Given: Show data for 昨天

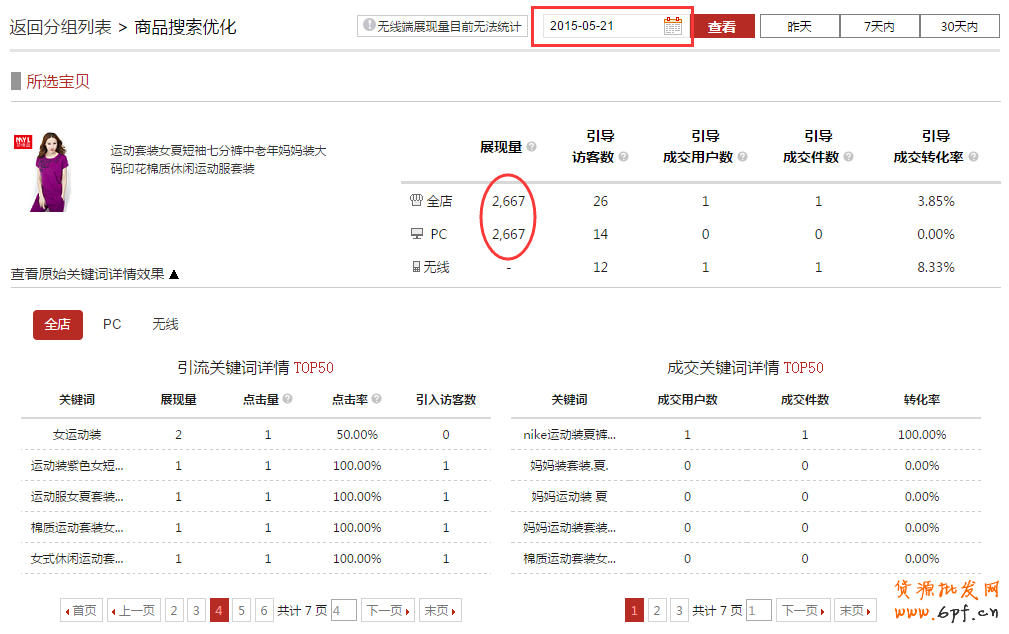Looking at the screenshot, I should (799, 27).
